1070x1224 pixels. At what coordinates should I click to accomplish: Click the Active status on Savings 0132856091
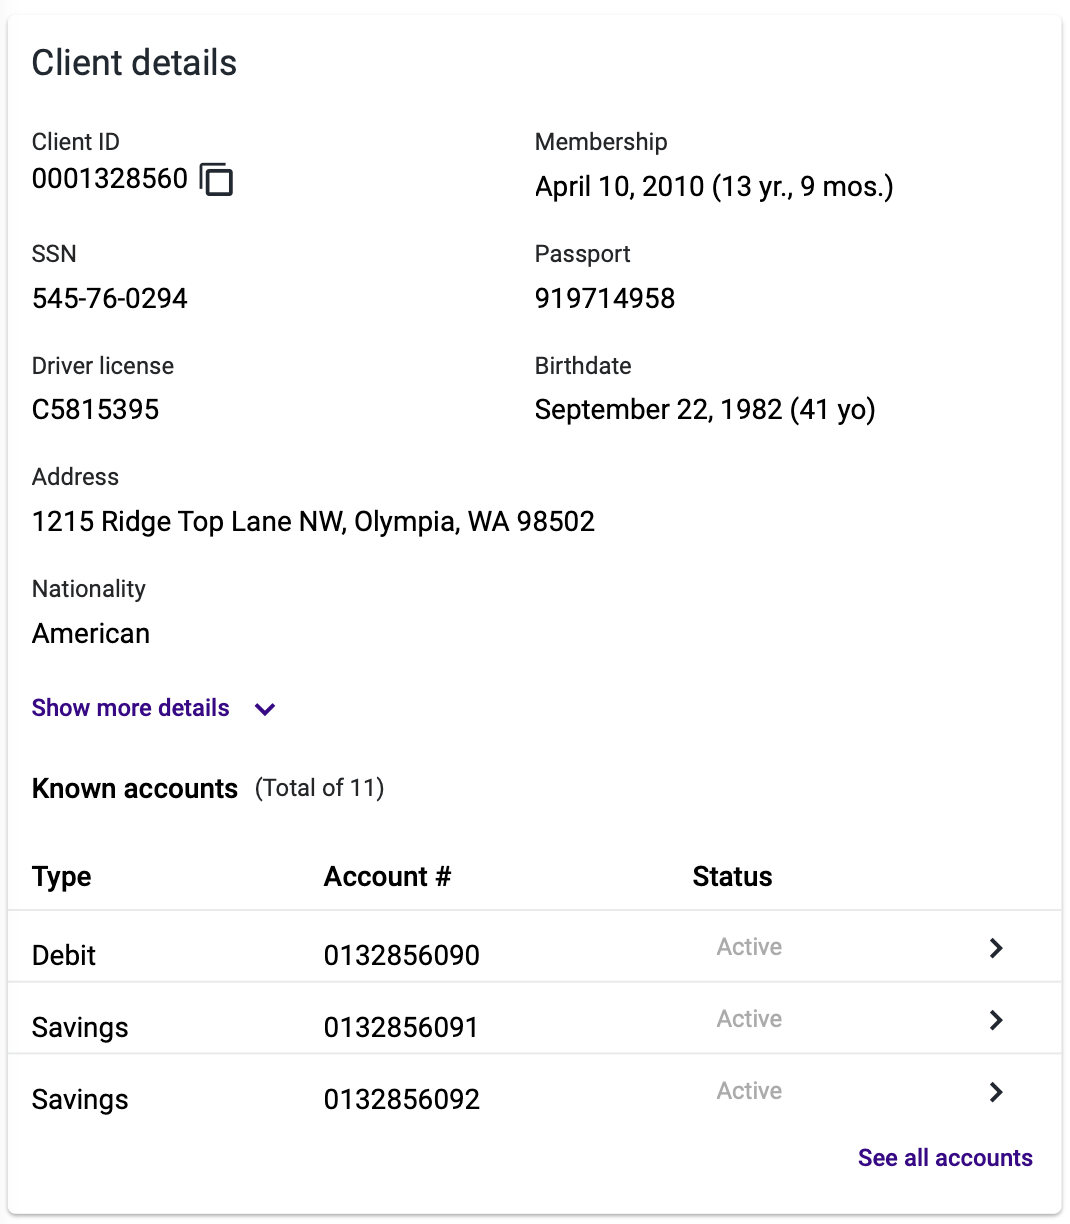point(748,1019)
